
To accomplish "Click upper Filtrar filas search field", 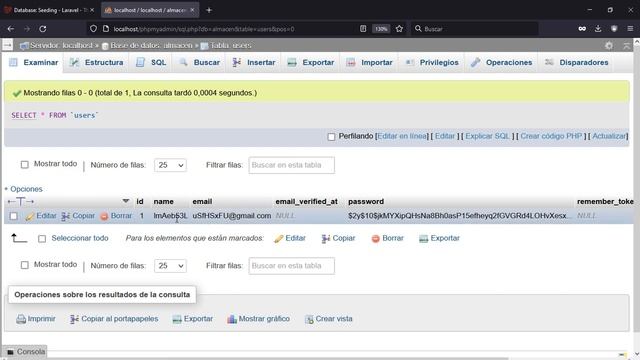I will pyautogui.click(x=291, y=165).
